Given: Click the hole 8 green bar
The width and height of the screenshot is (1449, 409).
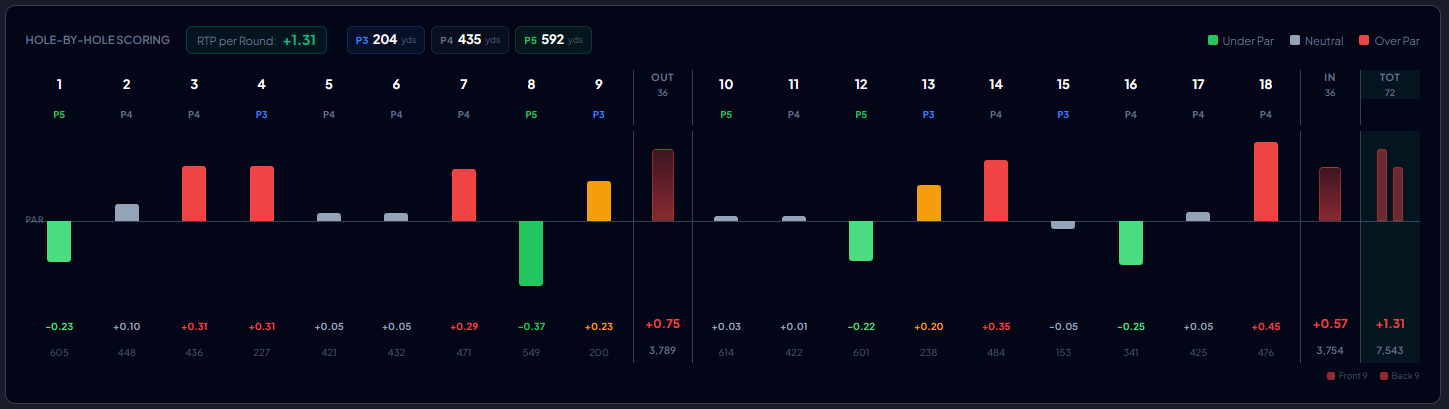Looking at the screenshot, I should [x=531, y=253].
